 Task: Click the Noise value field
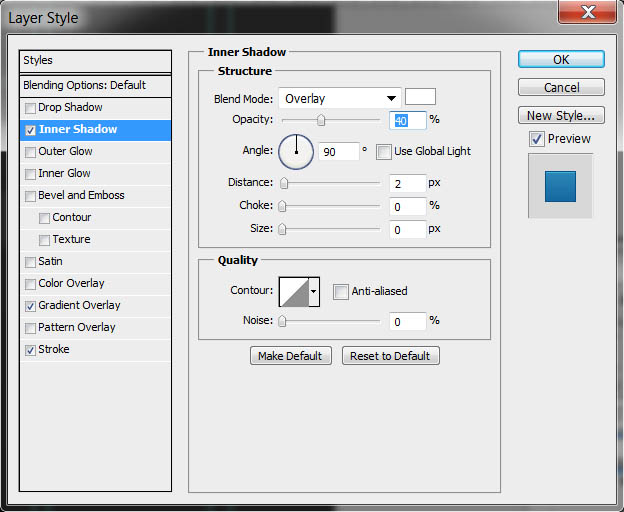point(408,321)
